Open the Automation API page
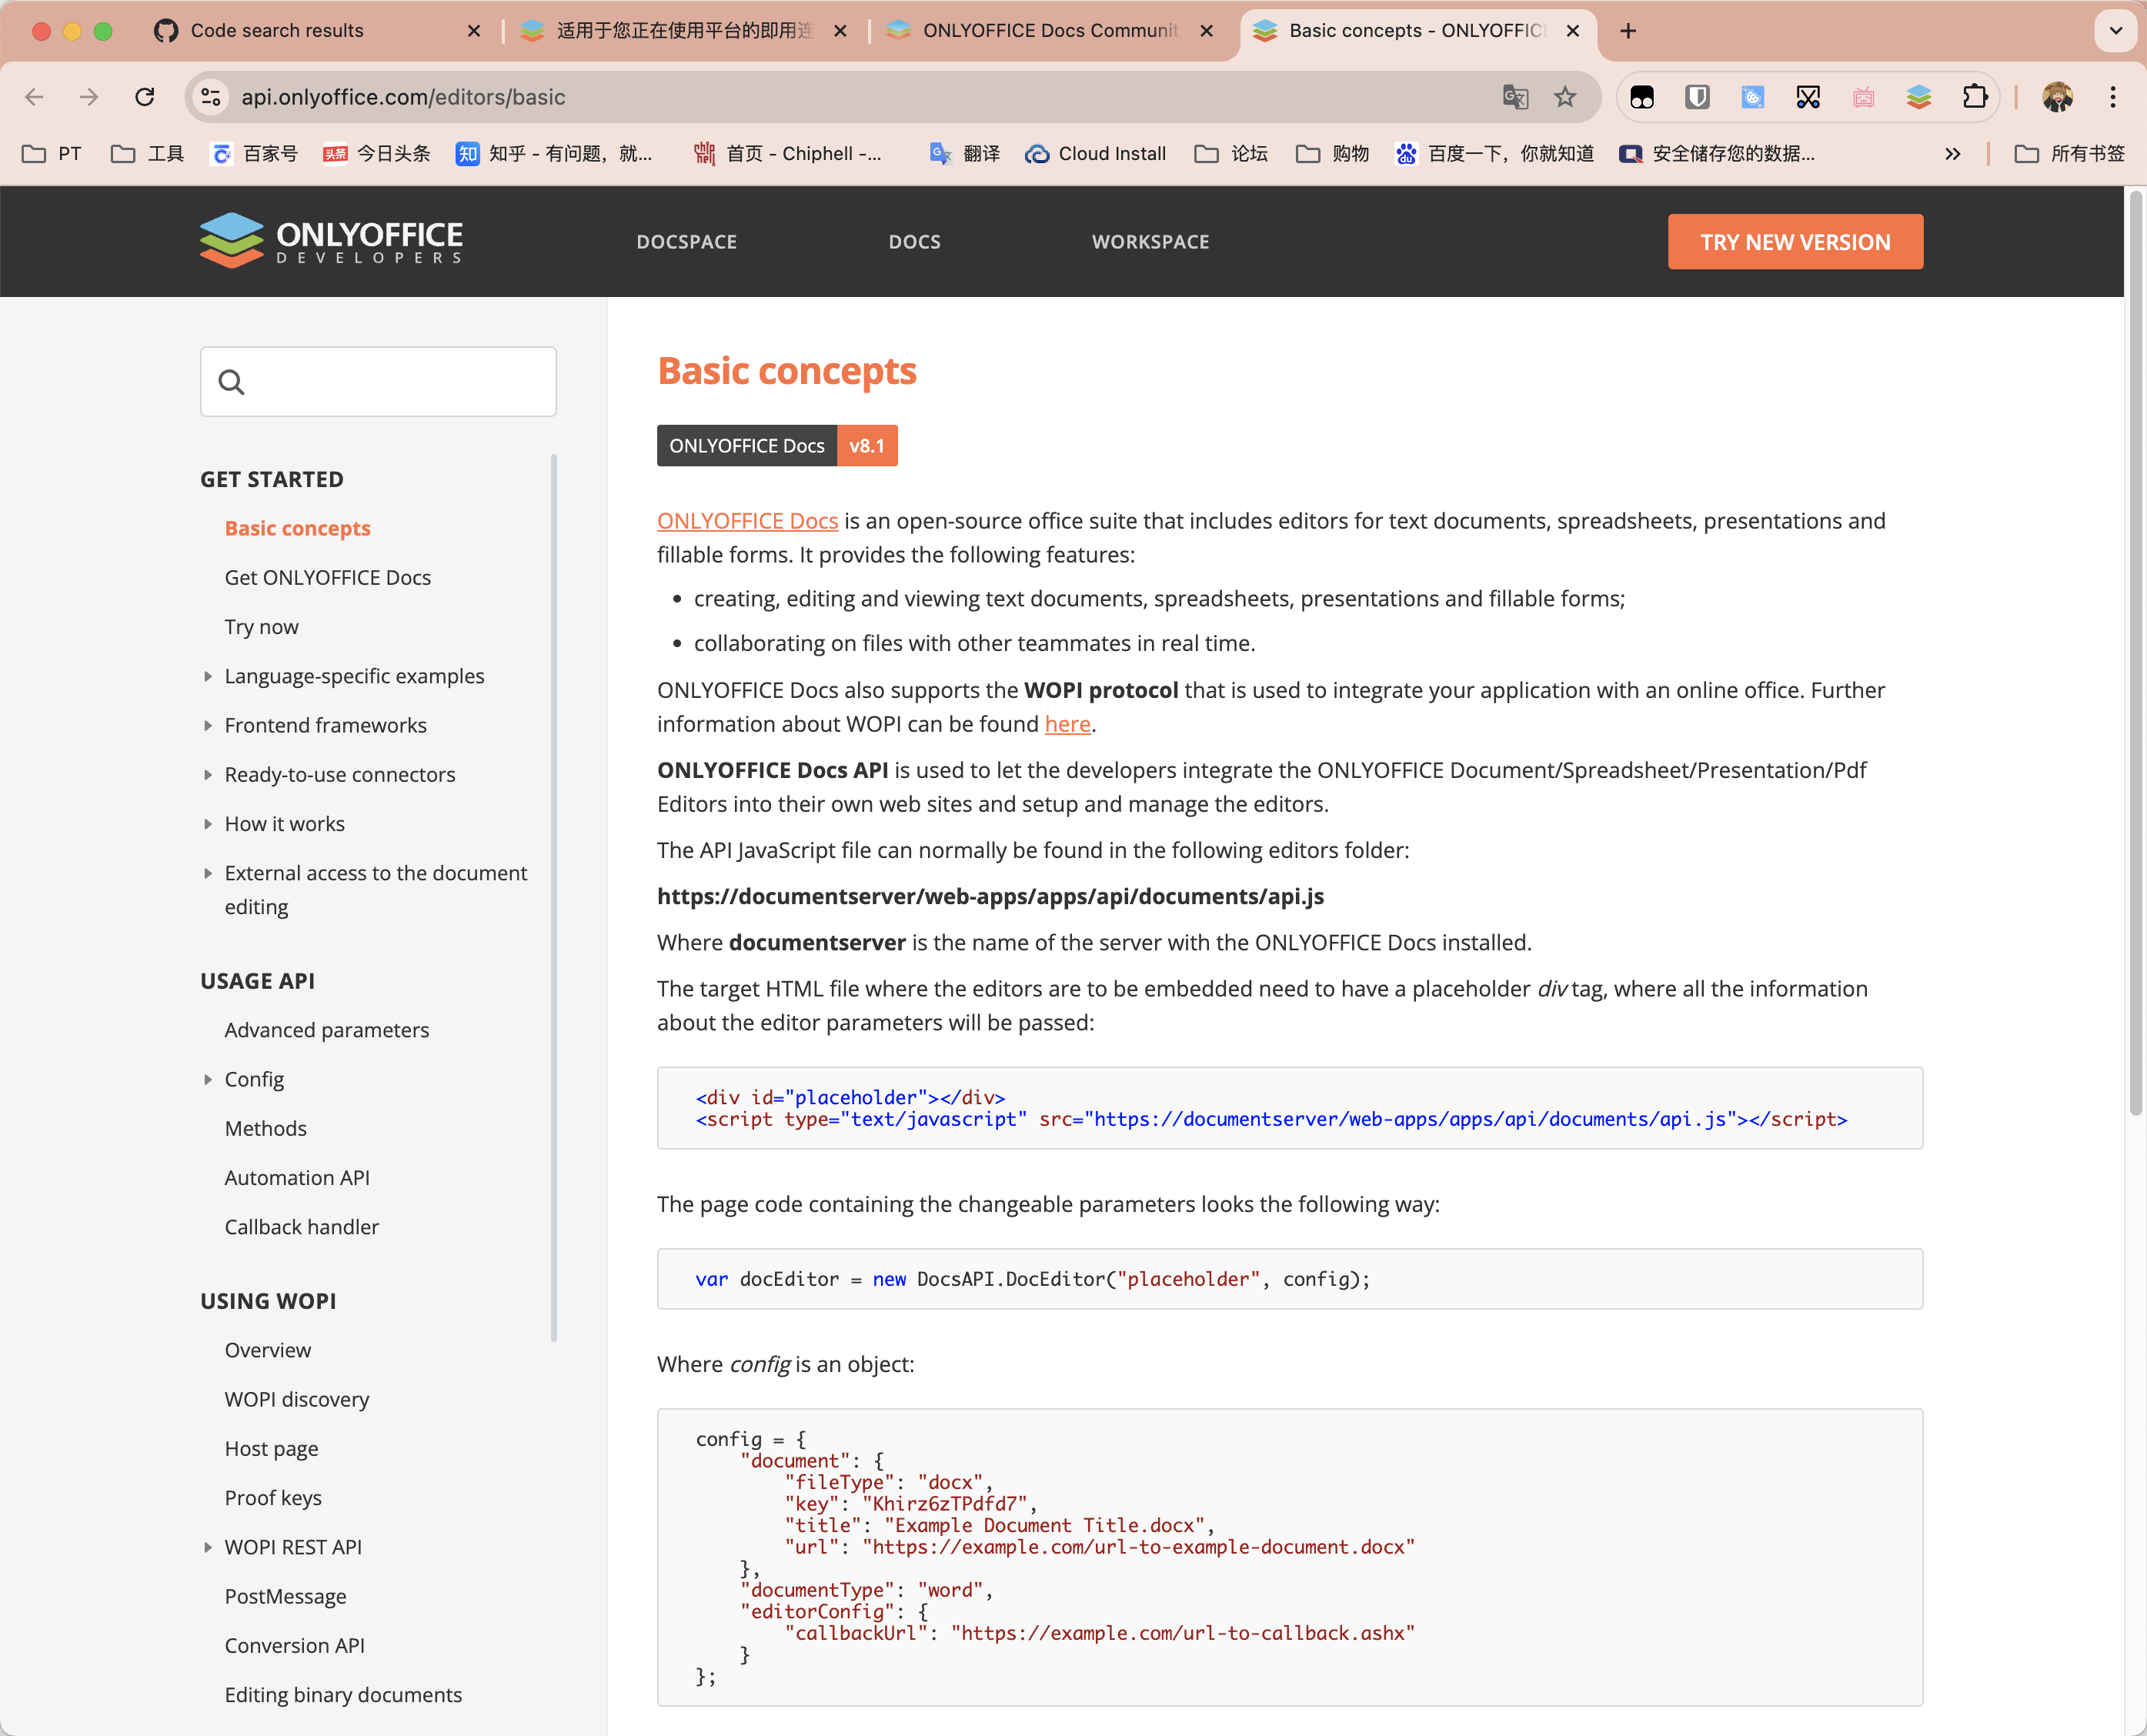 coord(297,1178)
